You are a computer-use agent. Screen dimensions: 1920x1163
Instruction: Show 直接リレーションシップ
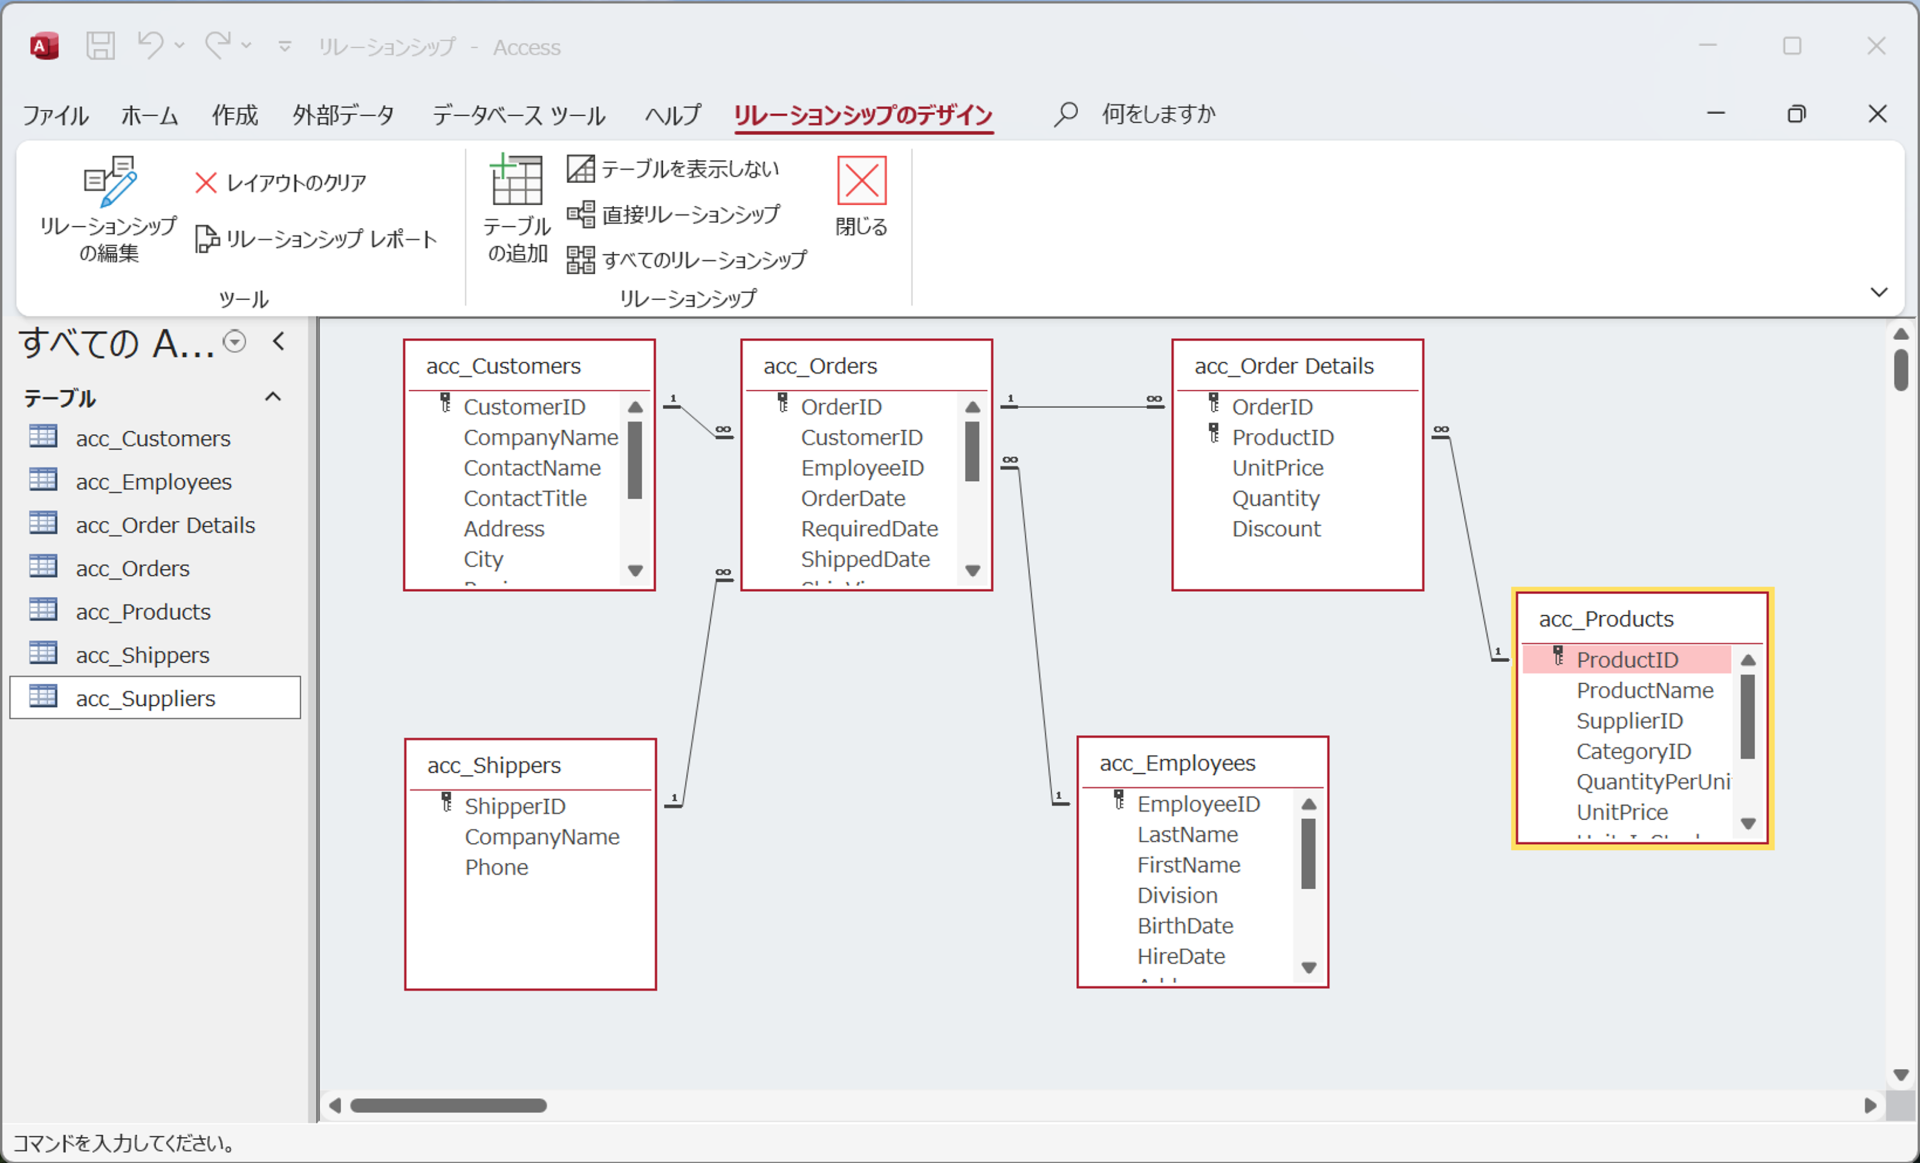673,214
